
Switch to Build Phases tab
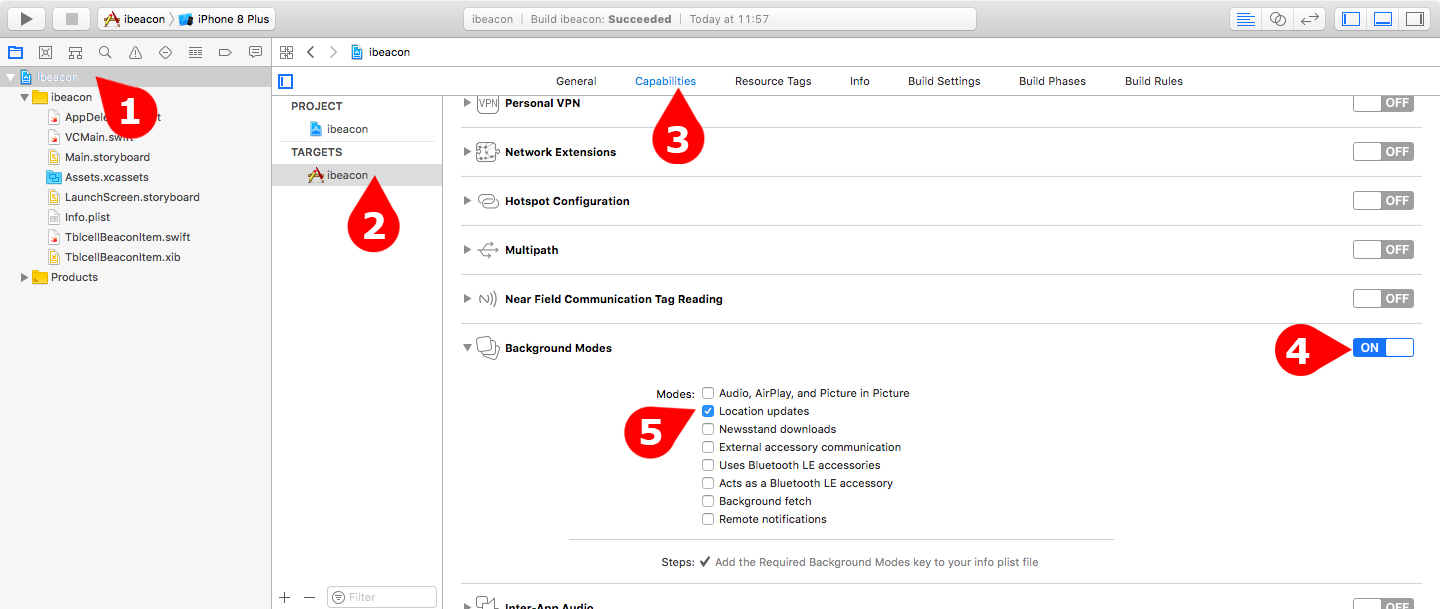click(1052, 81)
